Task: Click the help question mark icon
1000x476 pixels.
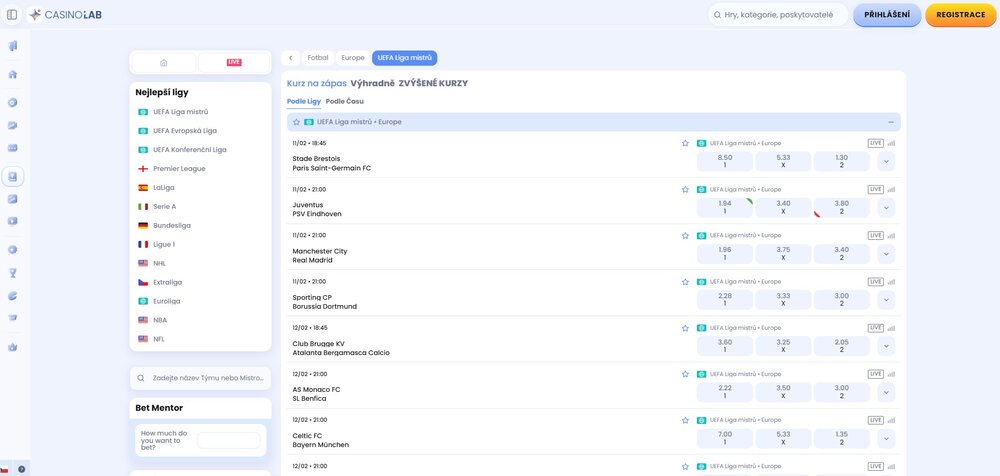Action: pos(22,469)
